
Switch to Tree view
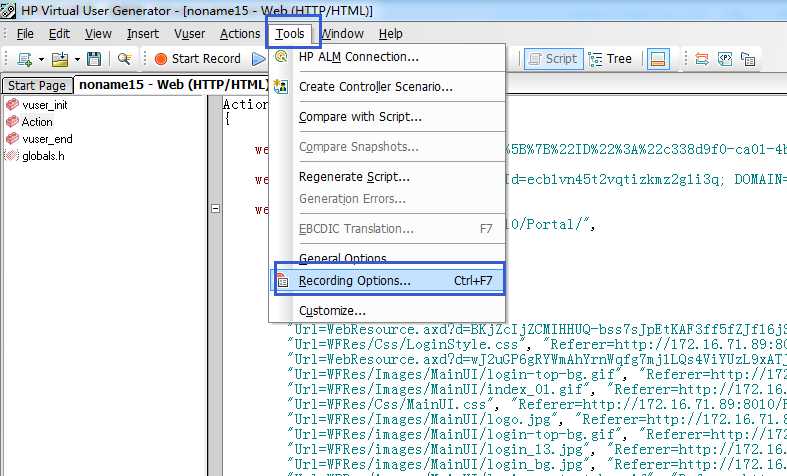[x=610, y=59]
